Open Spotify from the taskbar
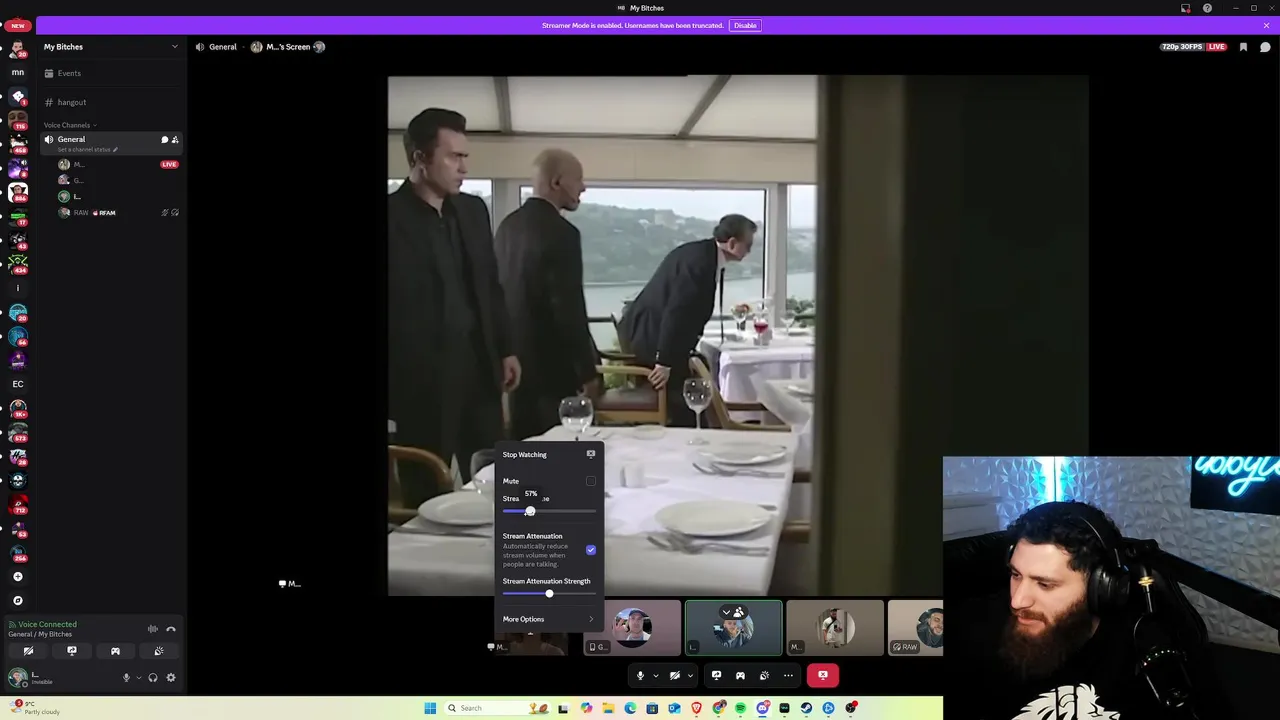The width and height of the screenshot is (1280, 720). (740, 708)
